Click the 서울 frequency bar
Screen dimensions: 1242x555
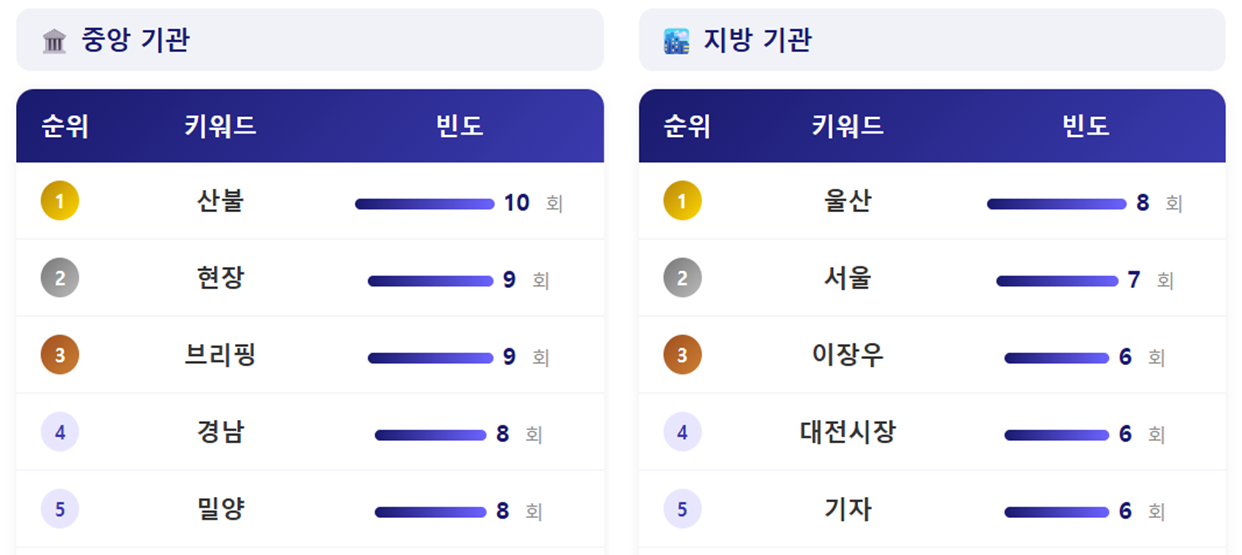tap(1057, 281)
